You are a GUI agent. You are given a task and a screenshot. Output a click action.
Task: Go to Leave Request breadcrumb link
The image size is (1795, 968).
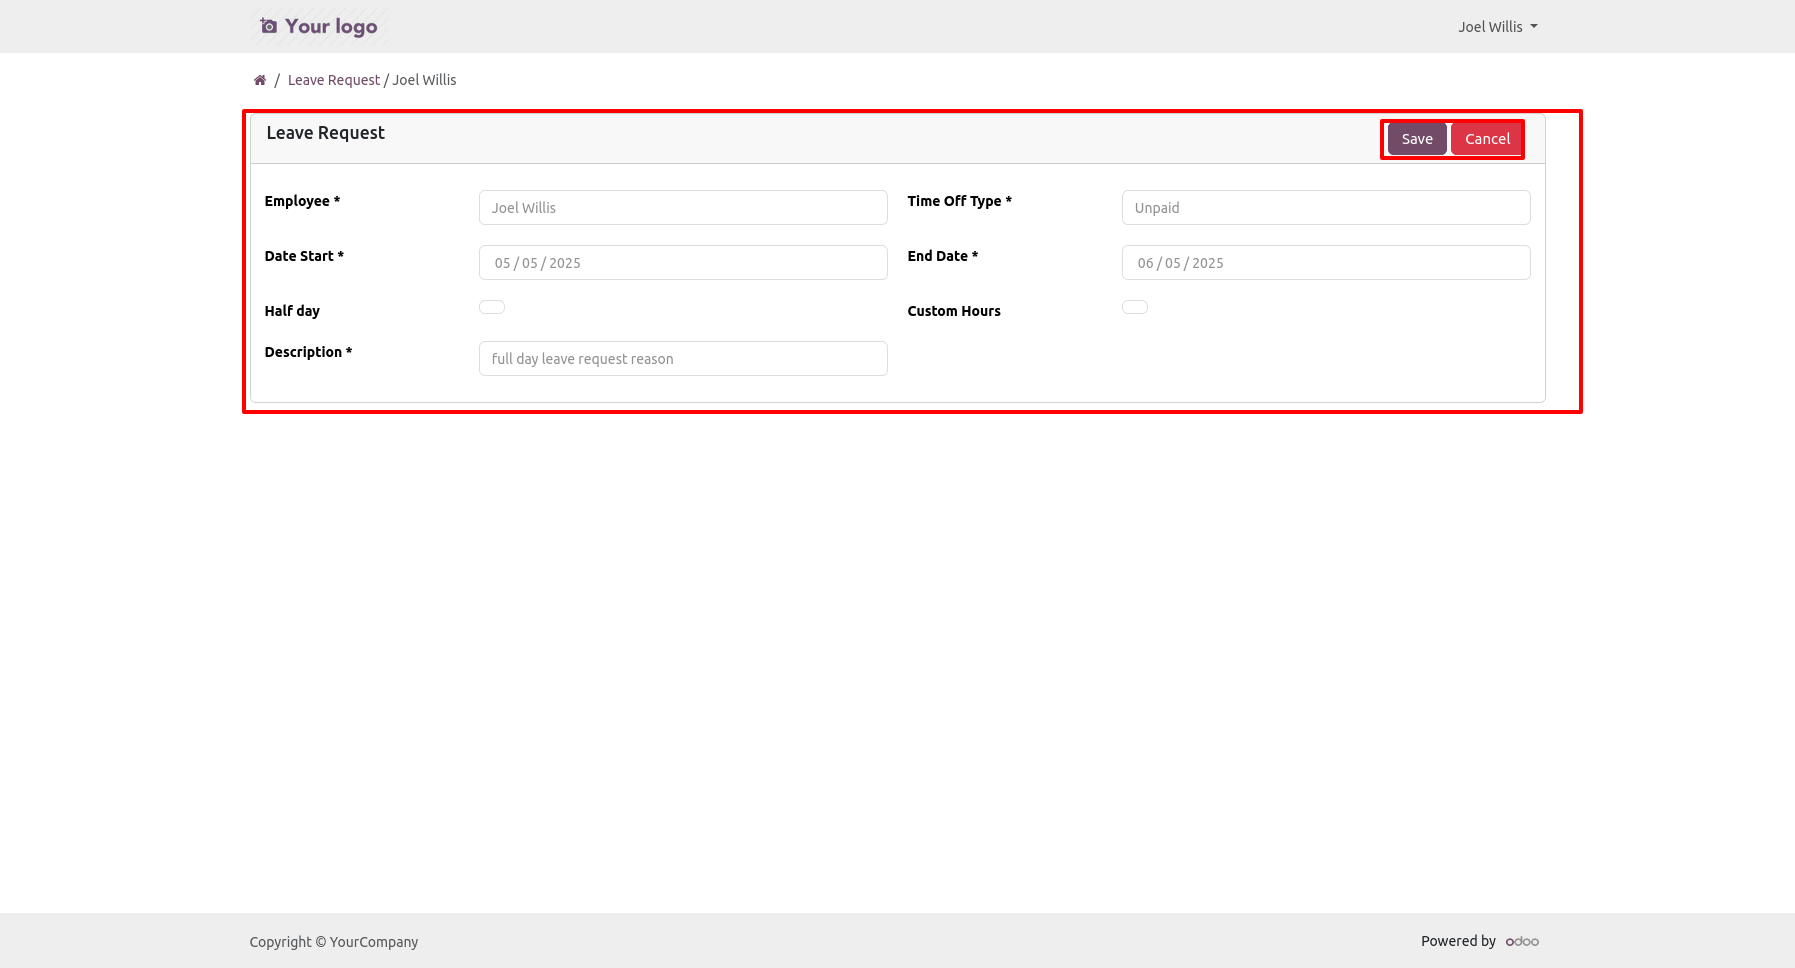[x=334, y=80]
